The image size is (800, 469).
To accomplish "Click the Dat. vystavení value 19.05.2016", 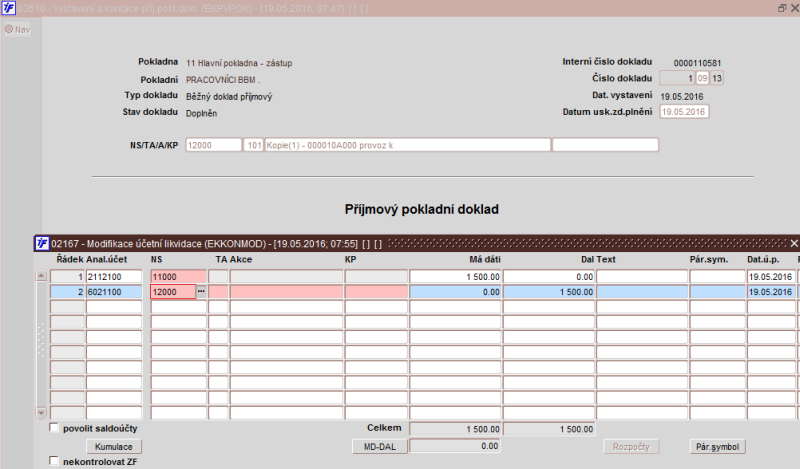I will (x=682, y=96).
